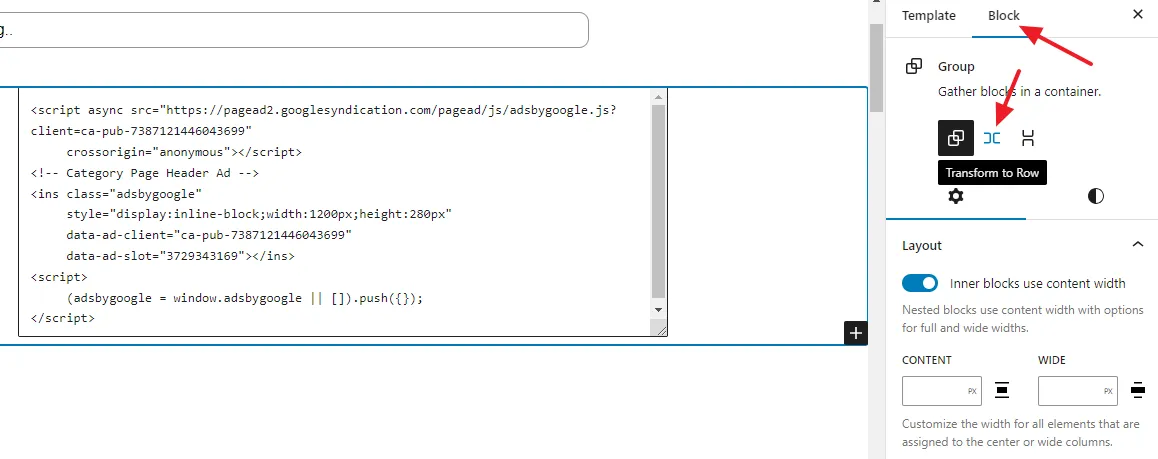
Task: Select the Group variation icon button
Action: pos(956,138)
